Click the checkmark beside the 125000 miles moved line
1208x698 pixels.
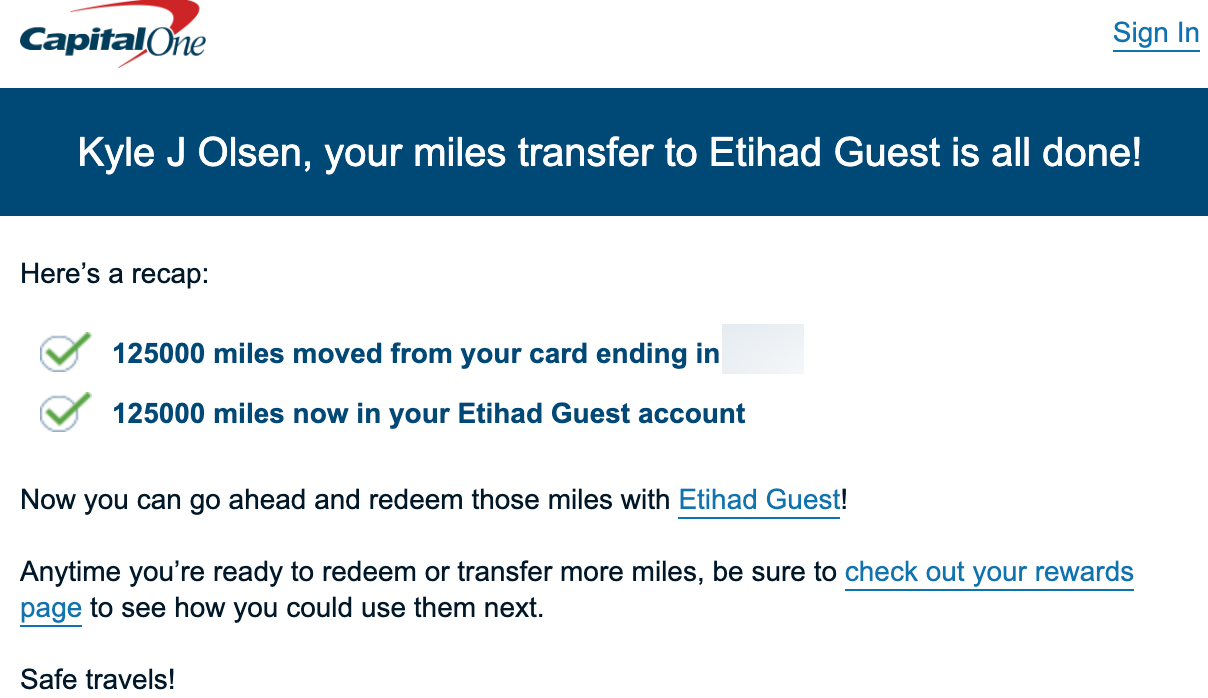[60, 352]
